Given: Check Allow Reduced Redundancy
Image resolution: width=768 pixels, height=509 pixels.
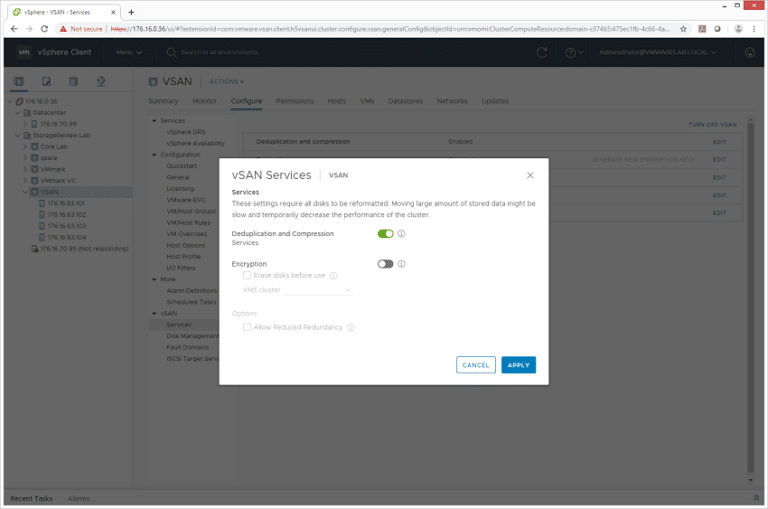Looking at the screenshot, I should click(x=247, y=327).
